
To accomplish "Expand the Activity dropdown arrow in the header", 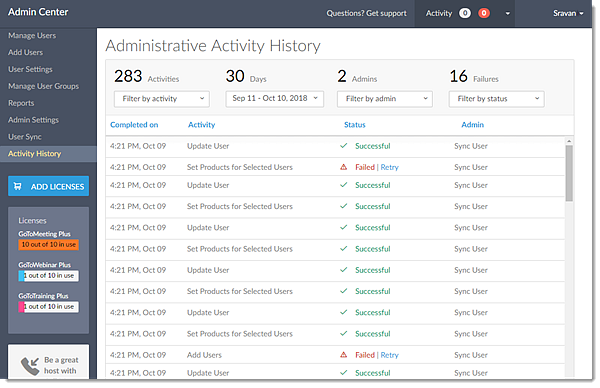I will (507, 14).
